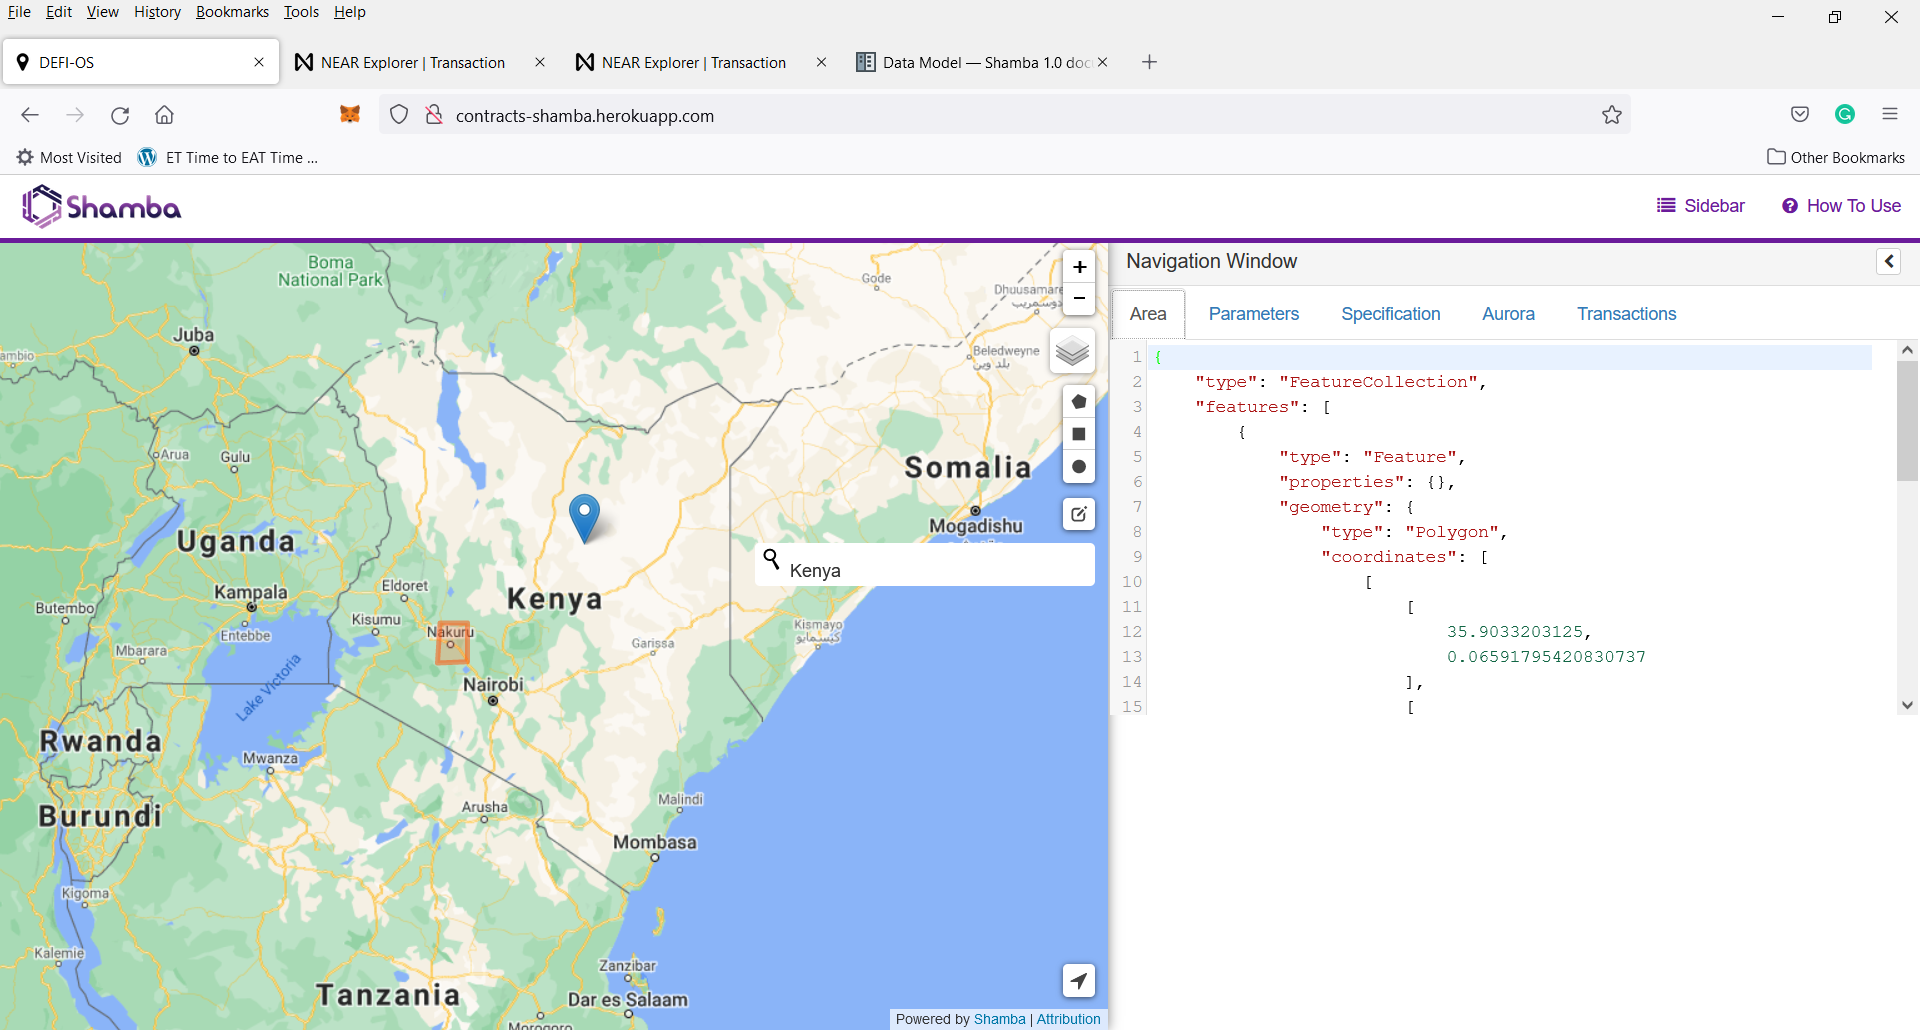Bookmark this page with the star
The image size is (1920, 1030).
(1612, 115)
